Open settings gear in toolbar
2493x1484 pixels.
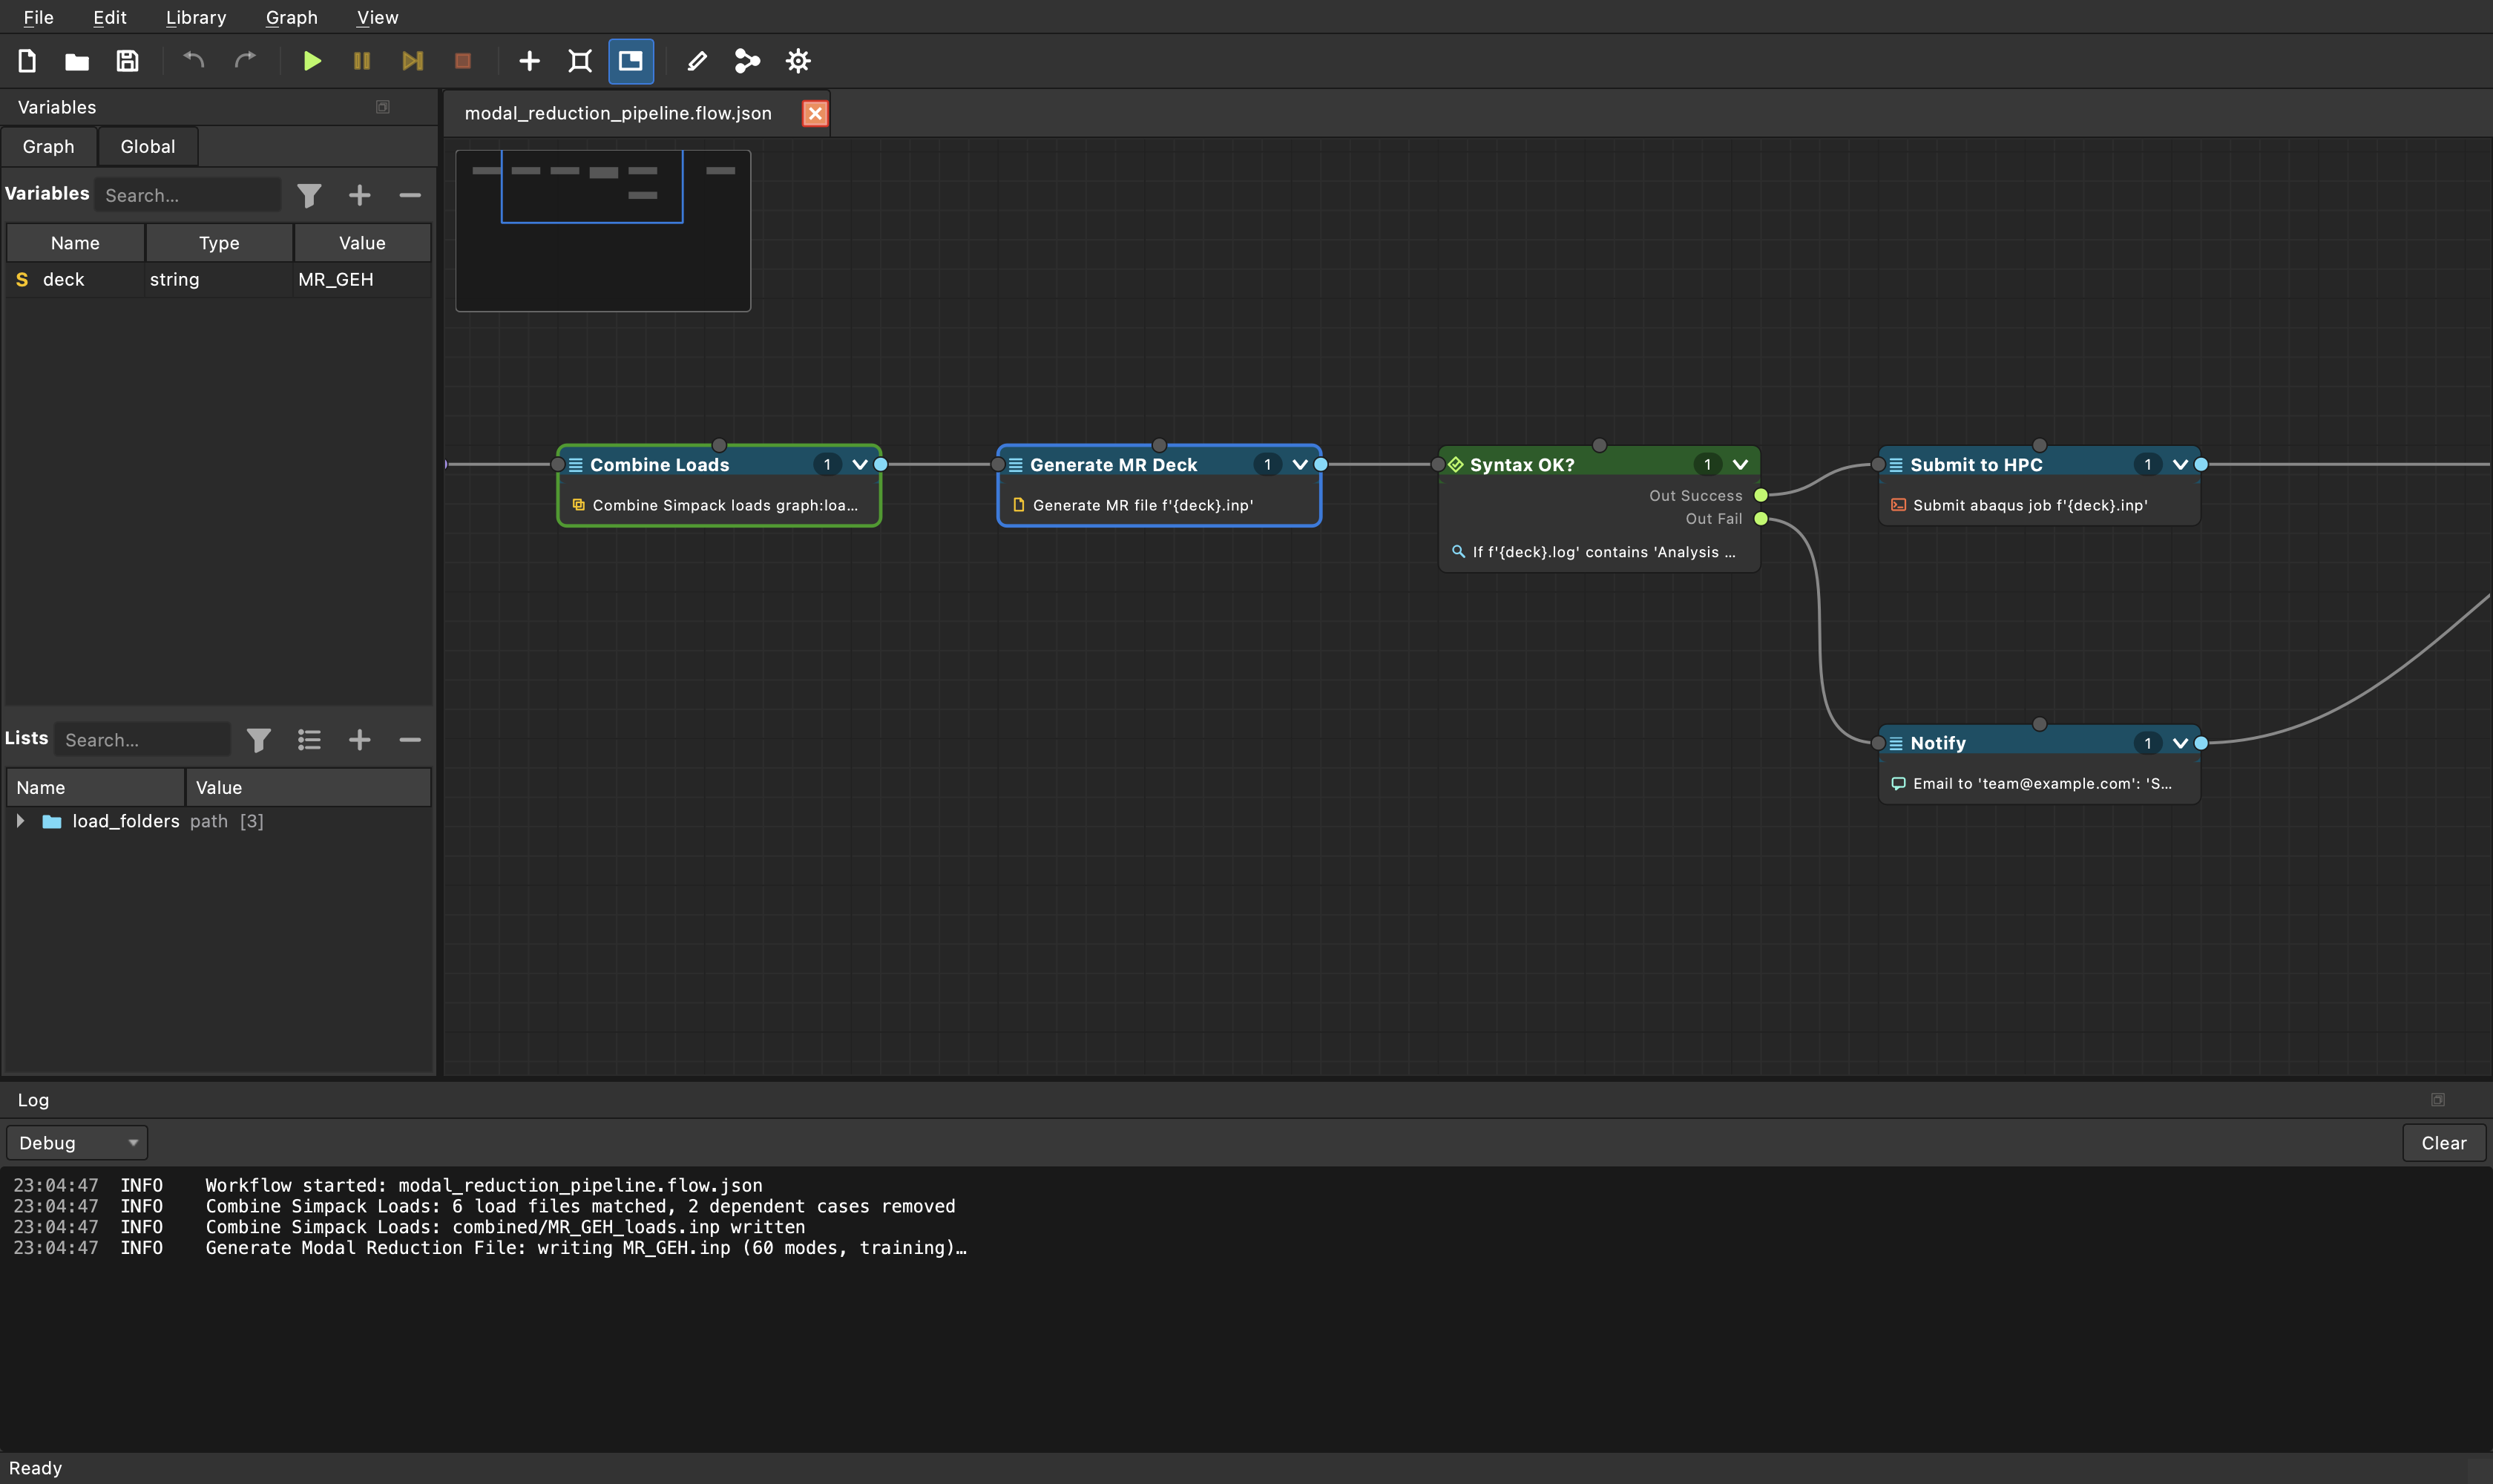(798, 61)
